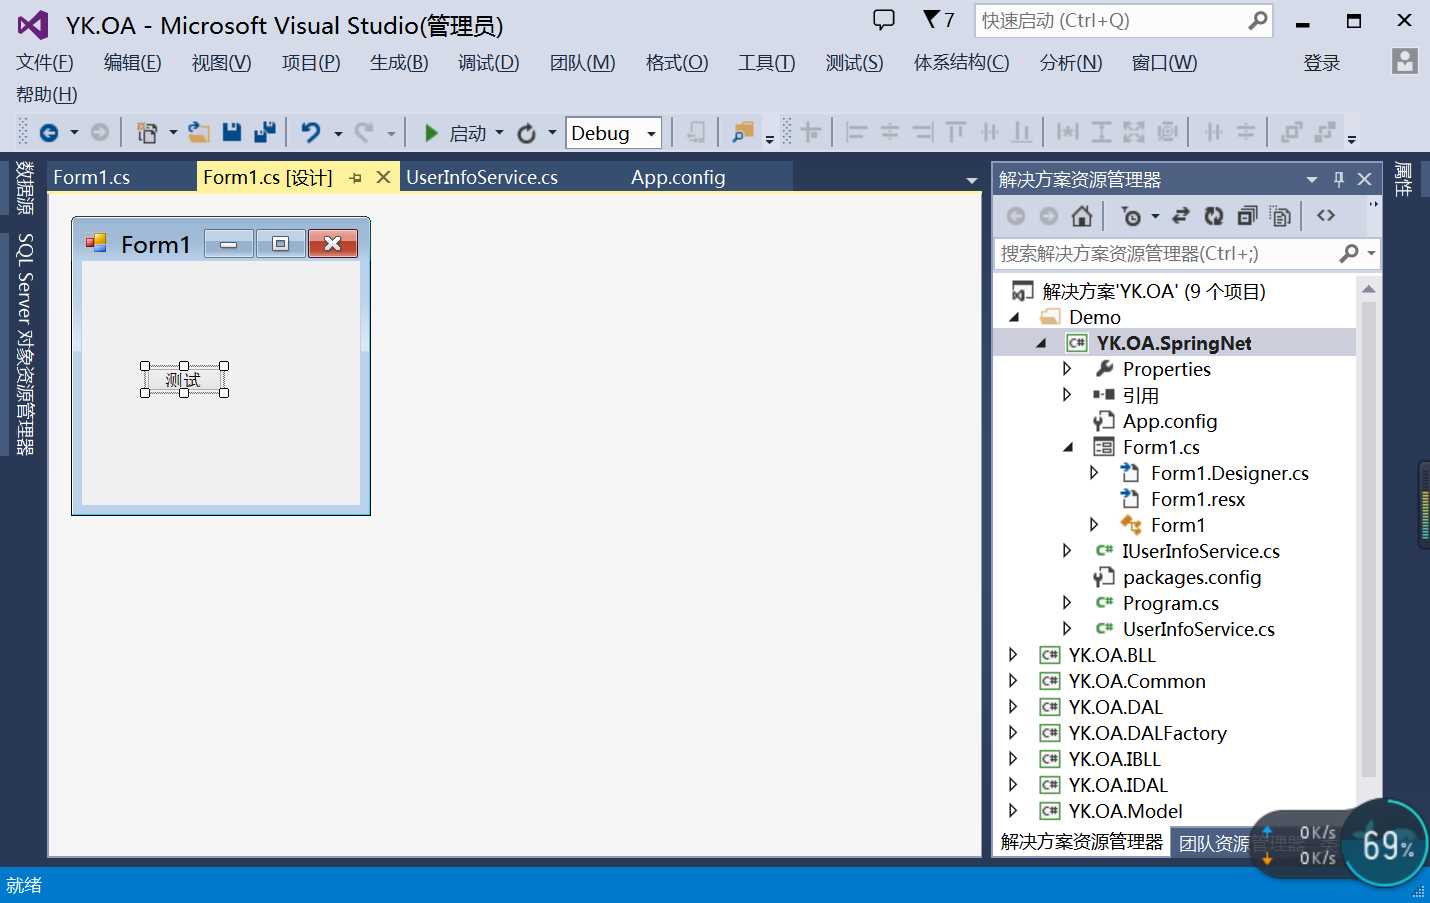Screen dimensions: 1430x903
Task: Open the 数据源 side panel tab
Action: (x=25, y=188)
